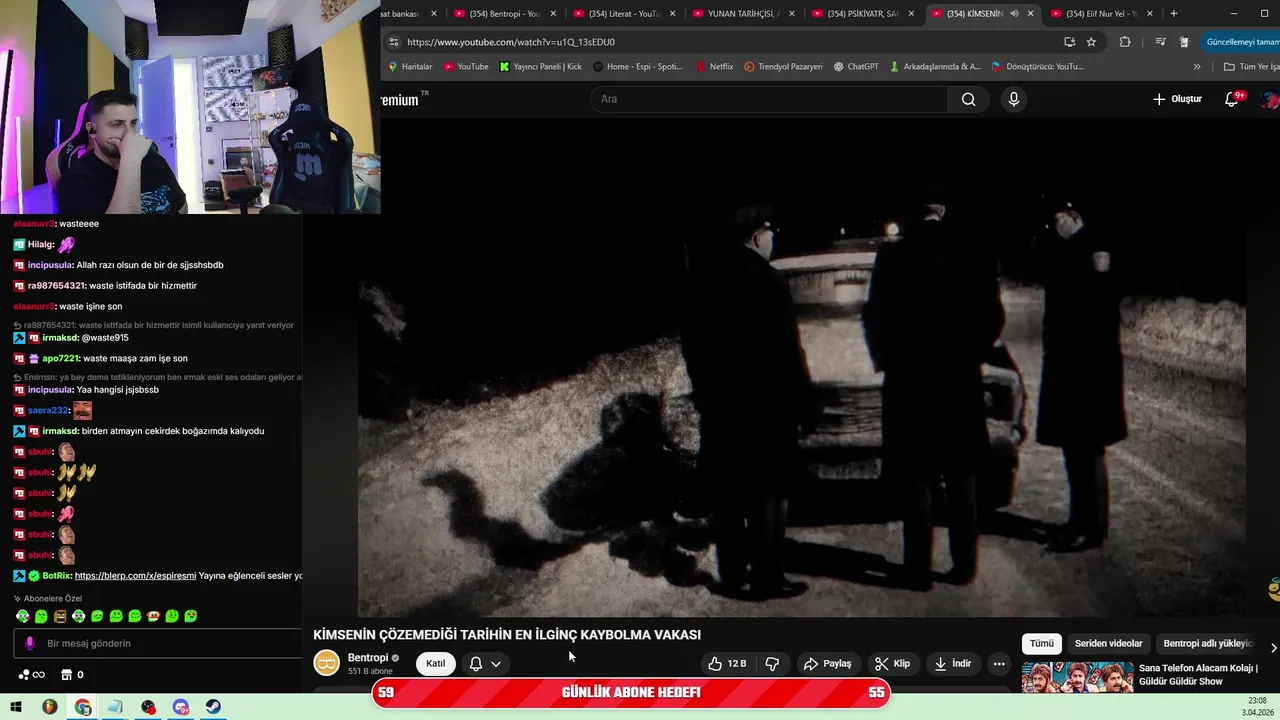Open OBS recording icon in the taskbar
This screenshot has width=1280, height=720.
[148, 707]
